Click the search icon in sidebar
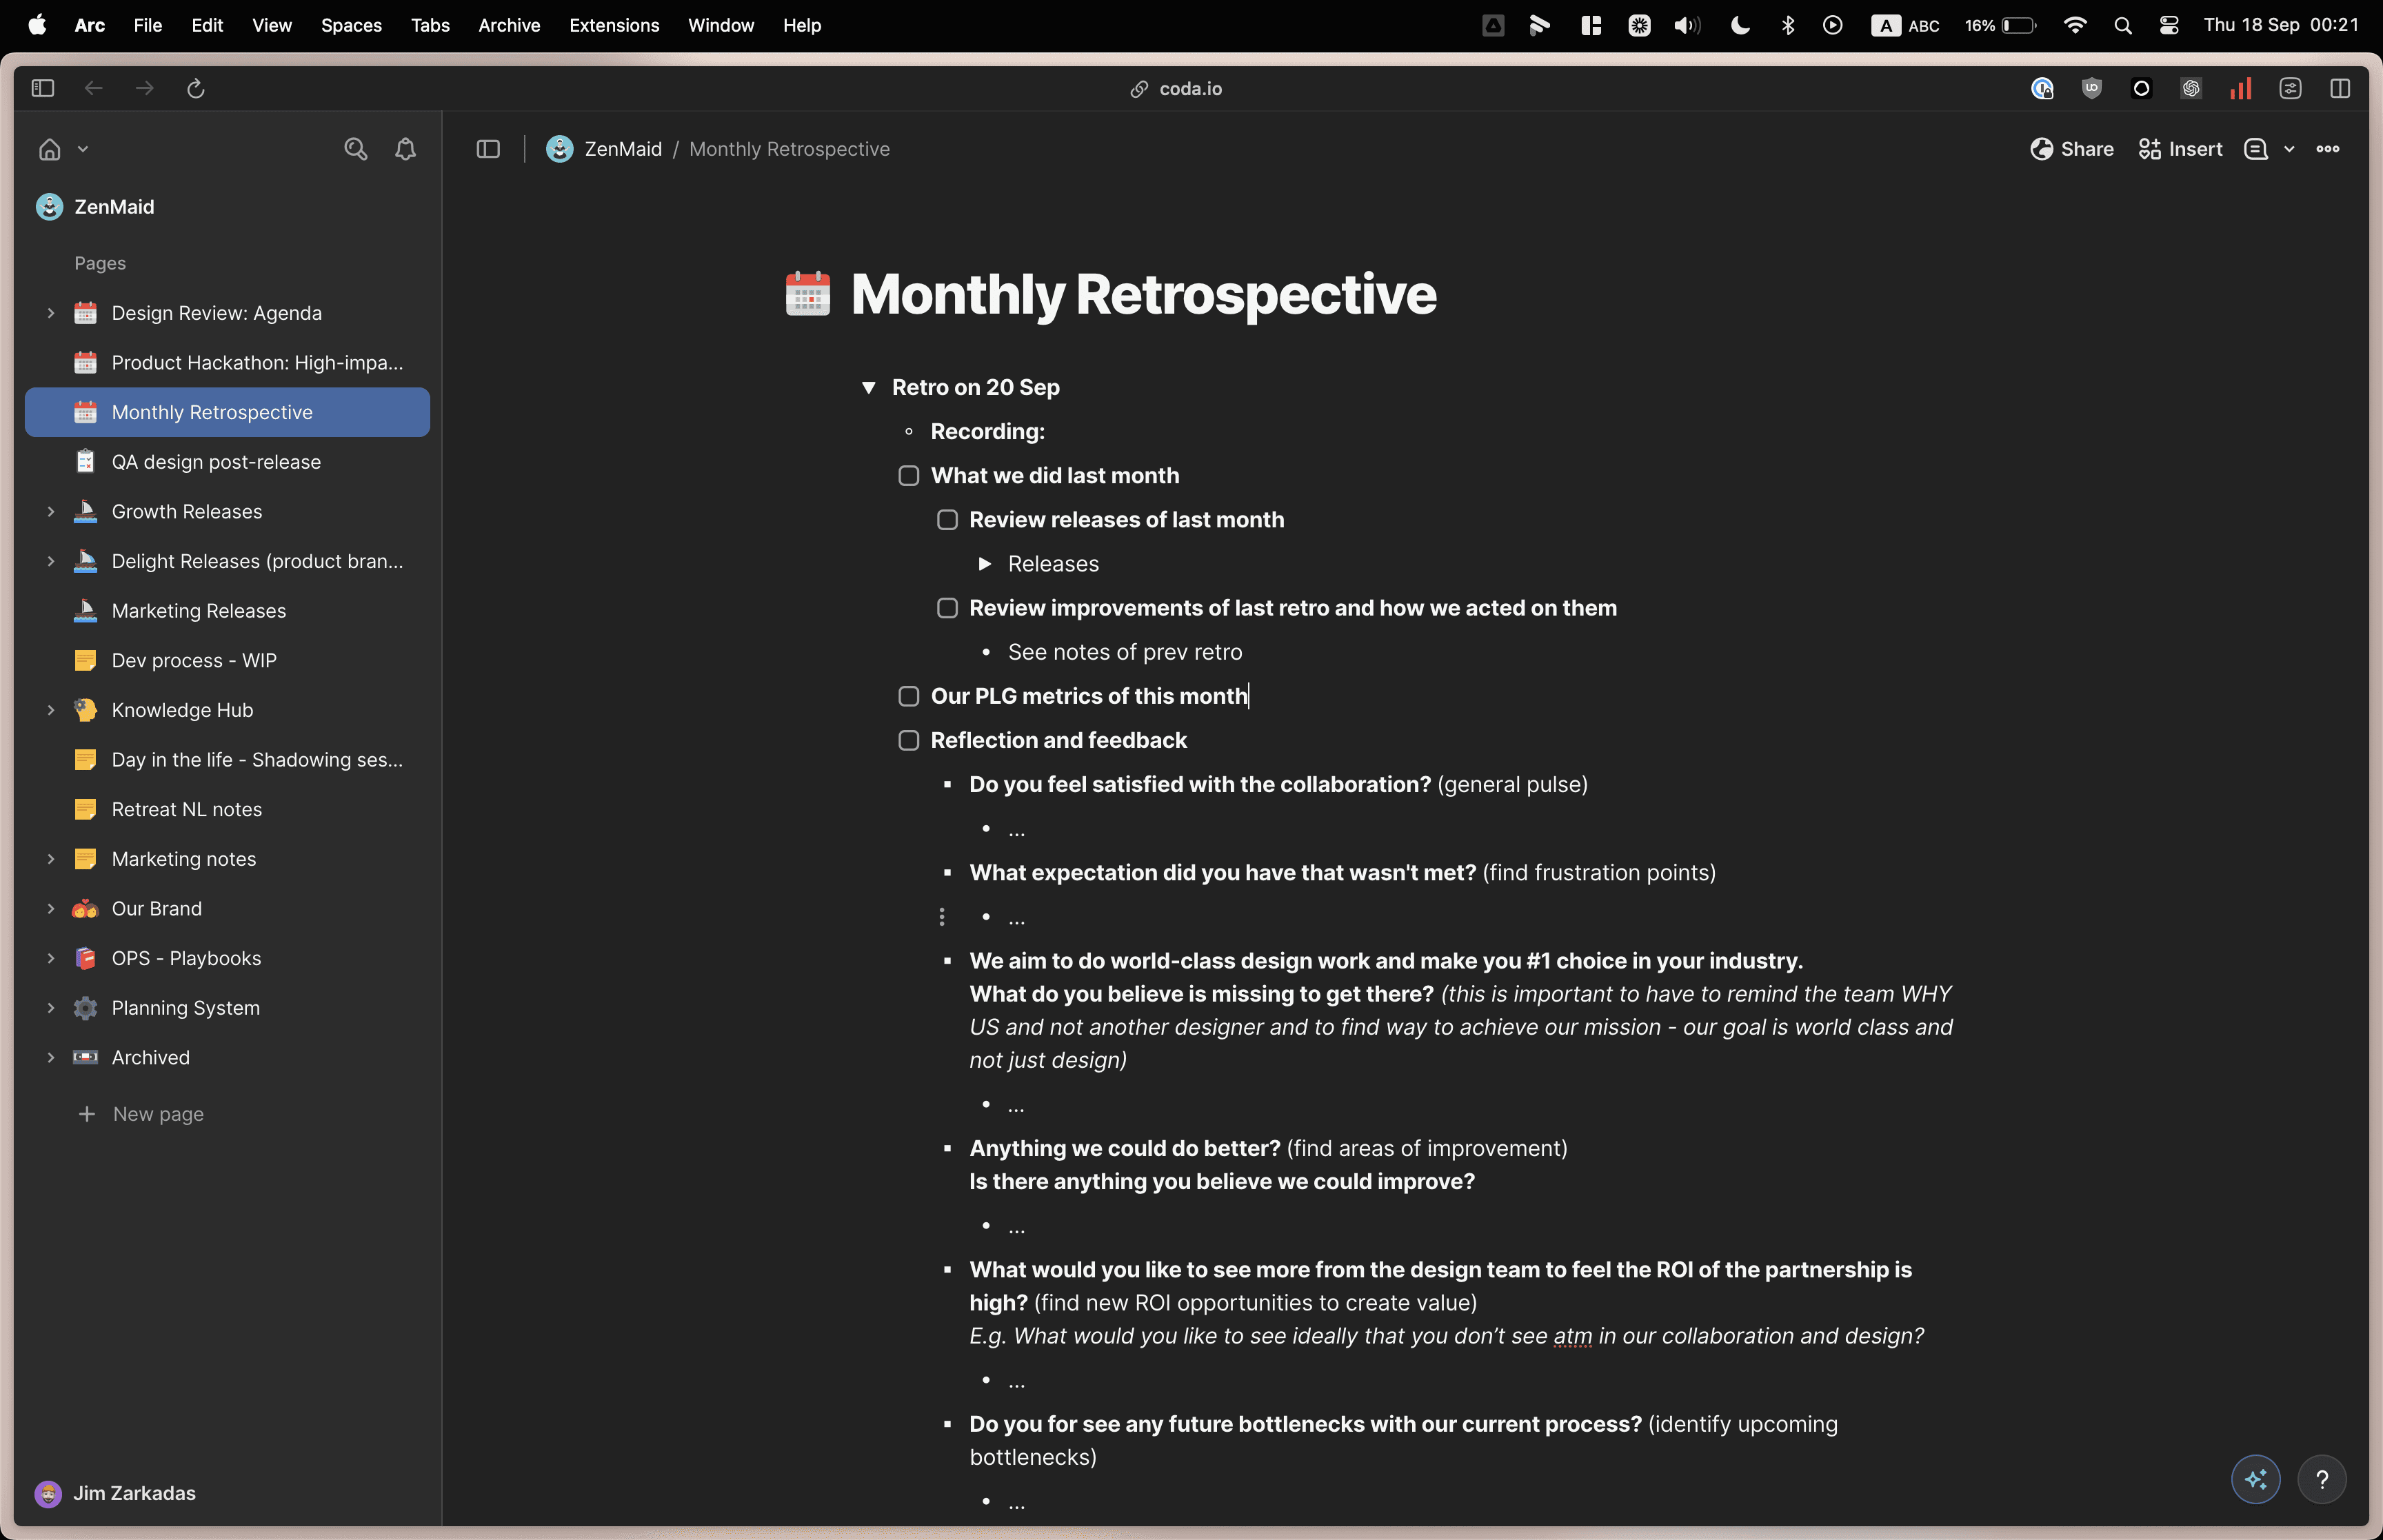This screenshot has height=1540, width=2383. 355,149
